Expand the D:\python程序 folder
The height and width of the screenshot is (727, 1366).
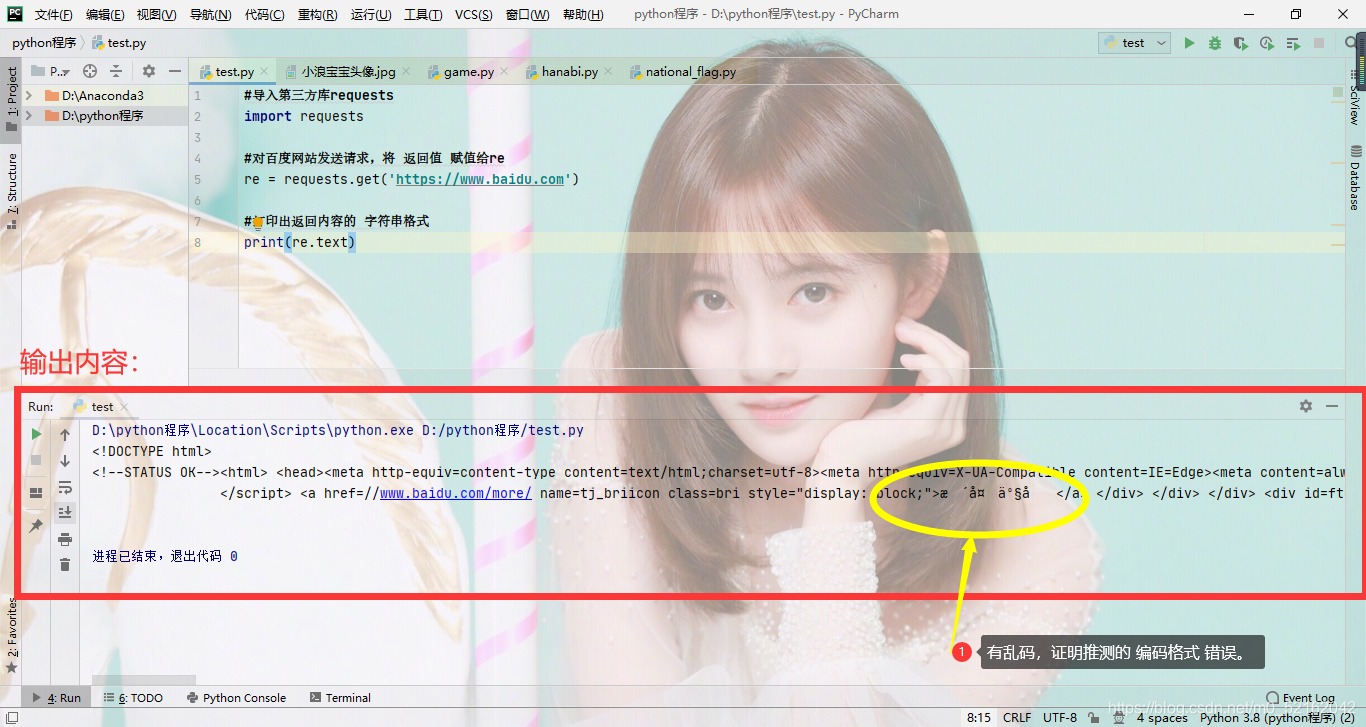point(29,116)
